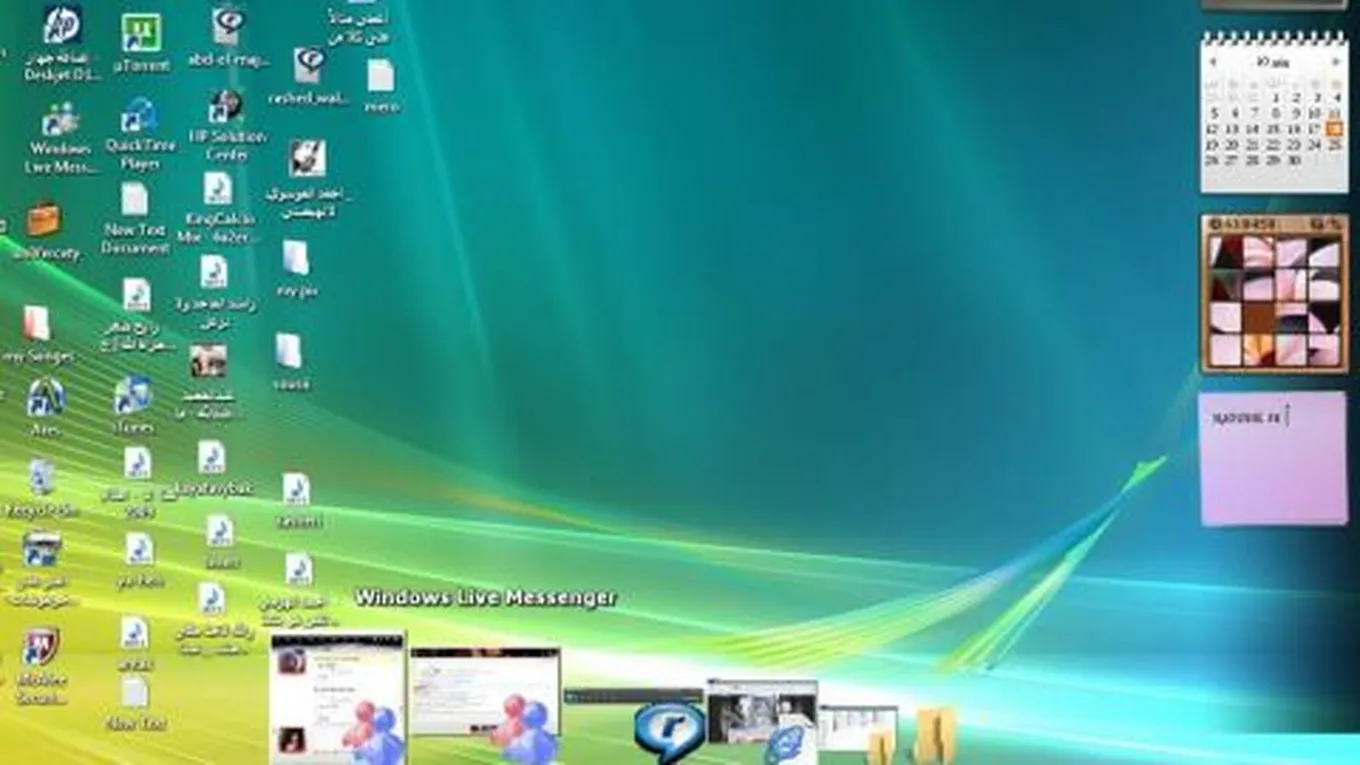Open the McAfee Security shortcut

pos(40,647)
